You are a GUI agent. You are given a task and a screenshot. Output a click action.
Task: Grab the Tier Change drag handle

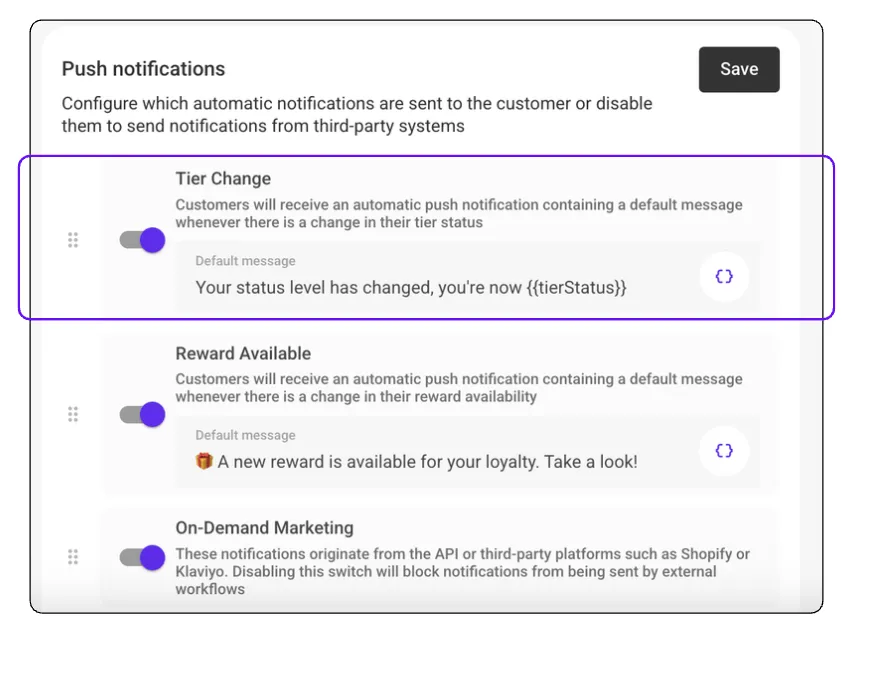pyautogui.click(x=73, y=240)
